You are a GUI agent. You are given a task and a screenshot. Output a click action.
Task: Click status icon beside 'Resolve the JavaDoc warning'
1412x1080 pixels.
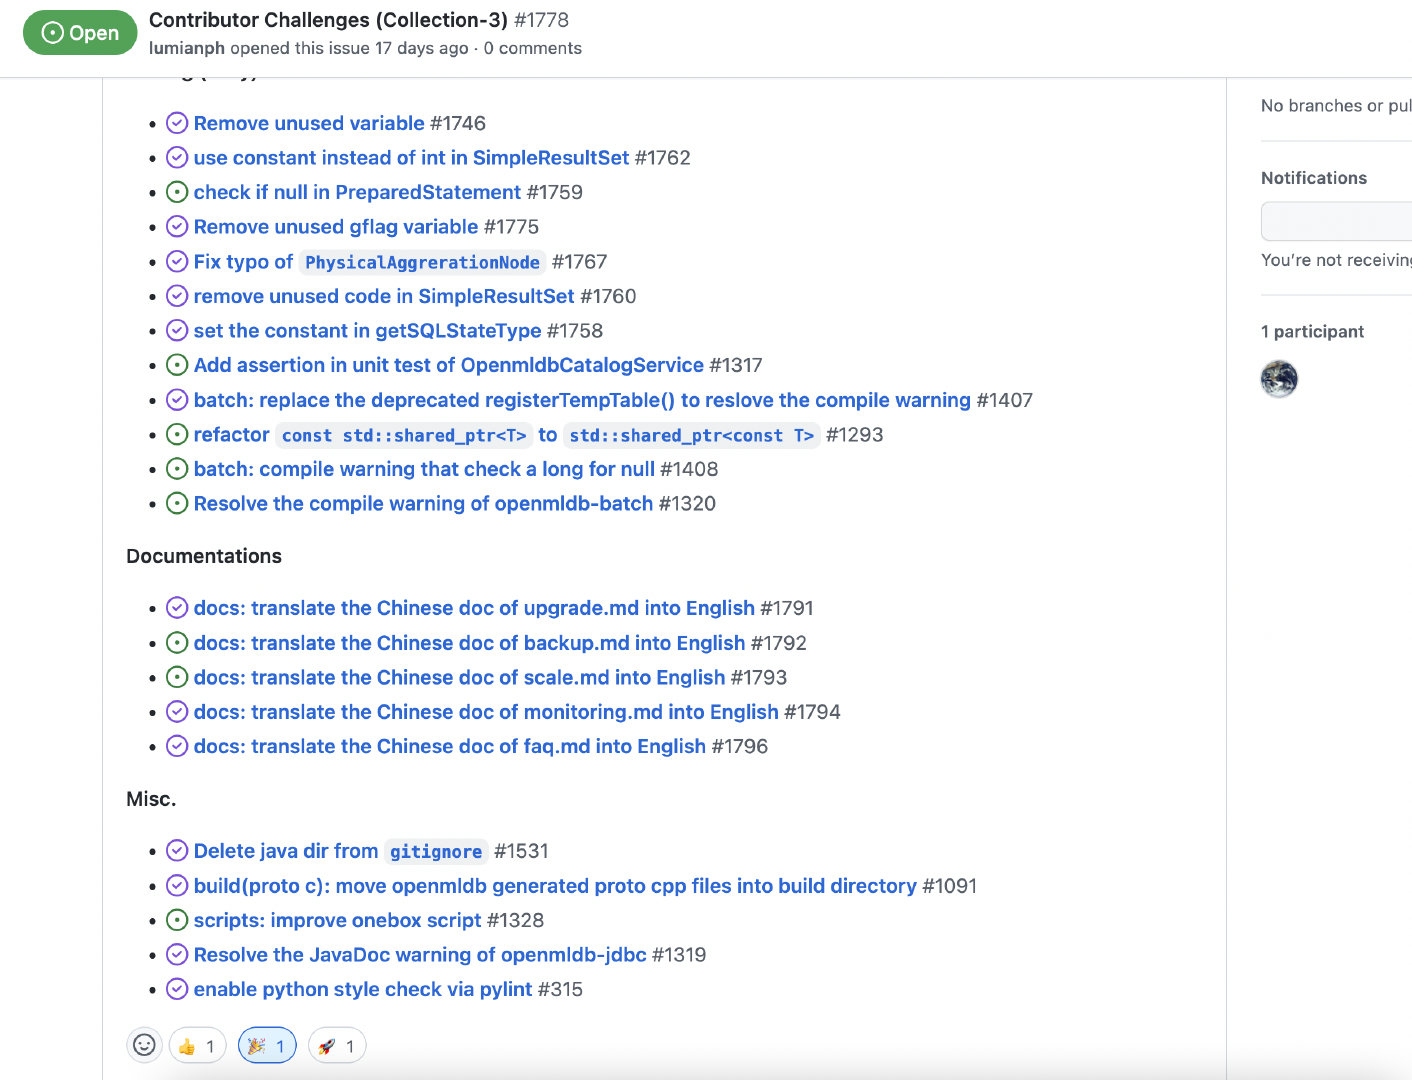177,955
